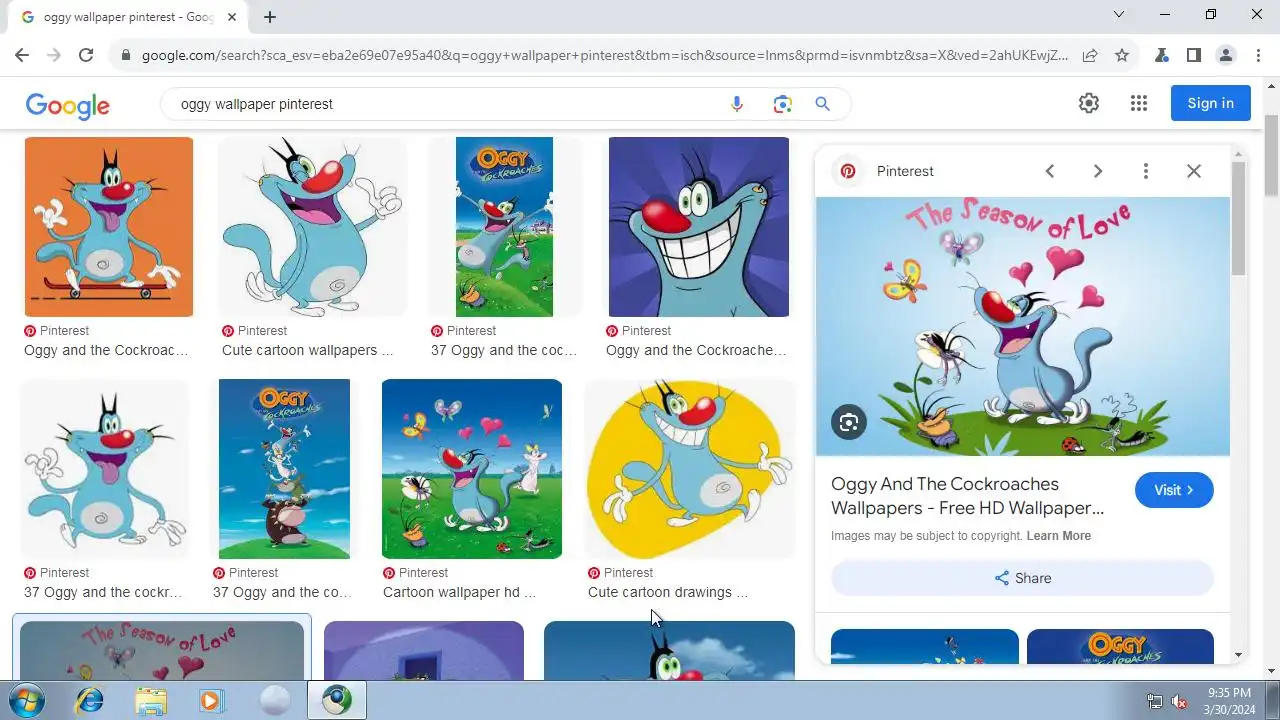The image size is (1280, 720).
Task: Open Cute cartoon wallpapers winking Oggy thumbnail
Action: 312,227
